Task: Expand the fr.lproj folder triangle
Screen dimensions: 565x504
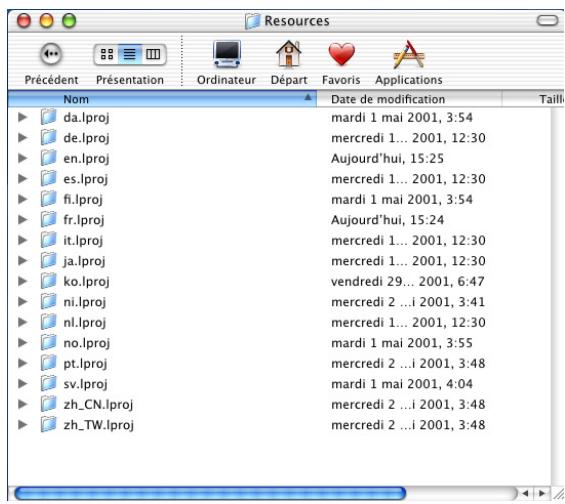Action: pyautogui.click(x=23, y=219)
